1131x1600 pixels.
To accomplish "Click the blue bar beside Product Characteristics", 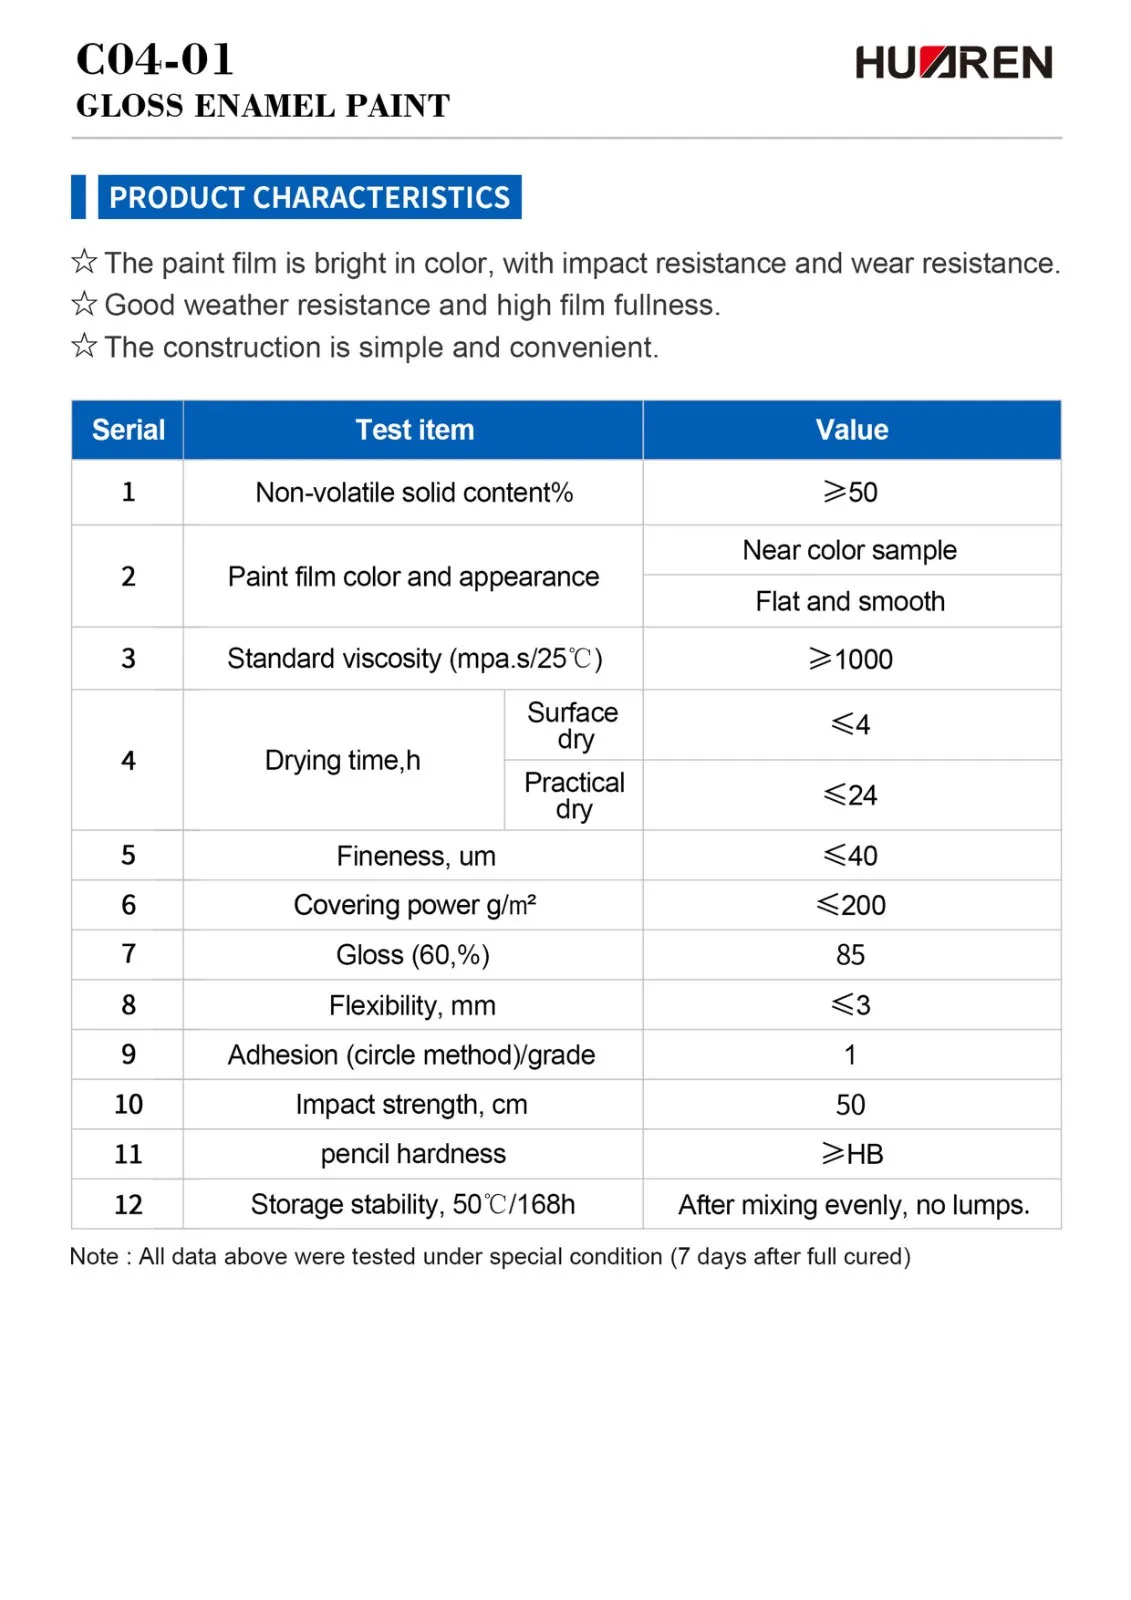I will (x=78, y=197).
